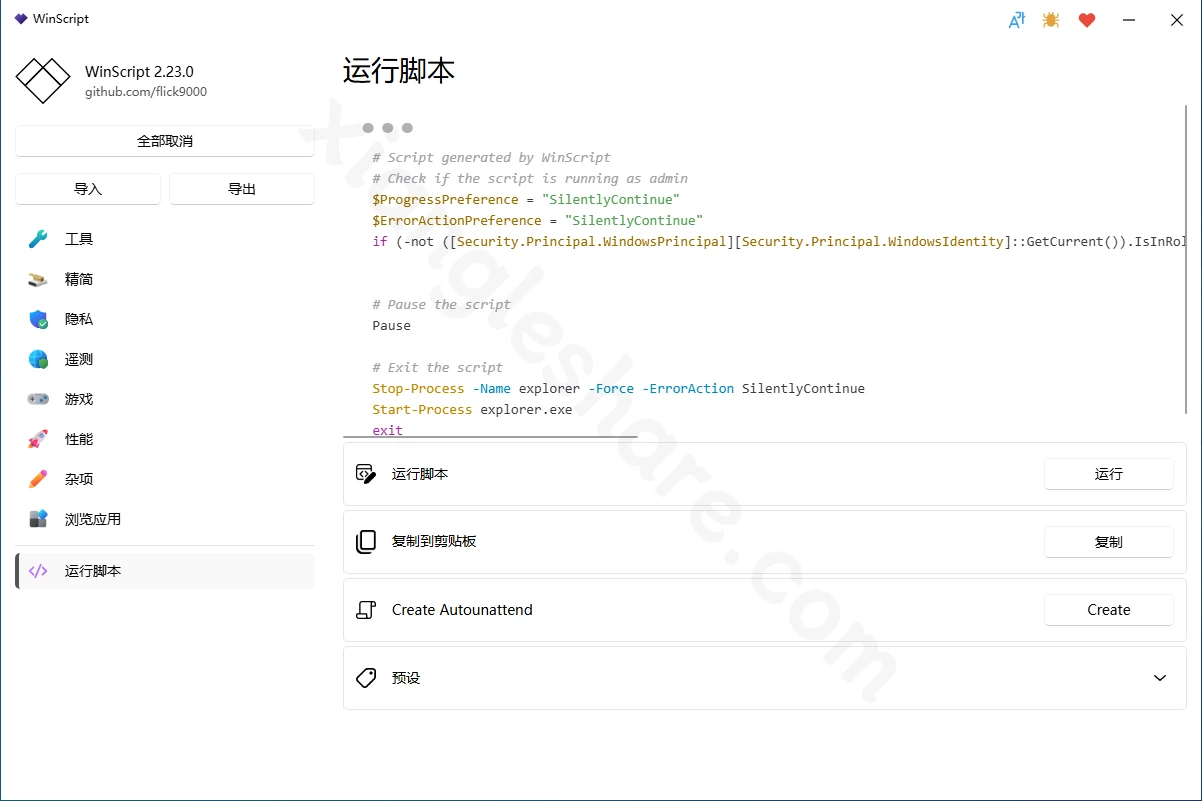The height and width of the screenshot is (801, 1202).
Task: Click the 'WinScript 2.23.0' version text
Action: [x=139, y=72]
